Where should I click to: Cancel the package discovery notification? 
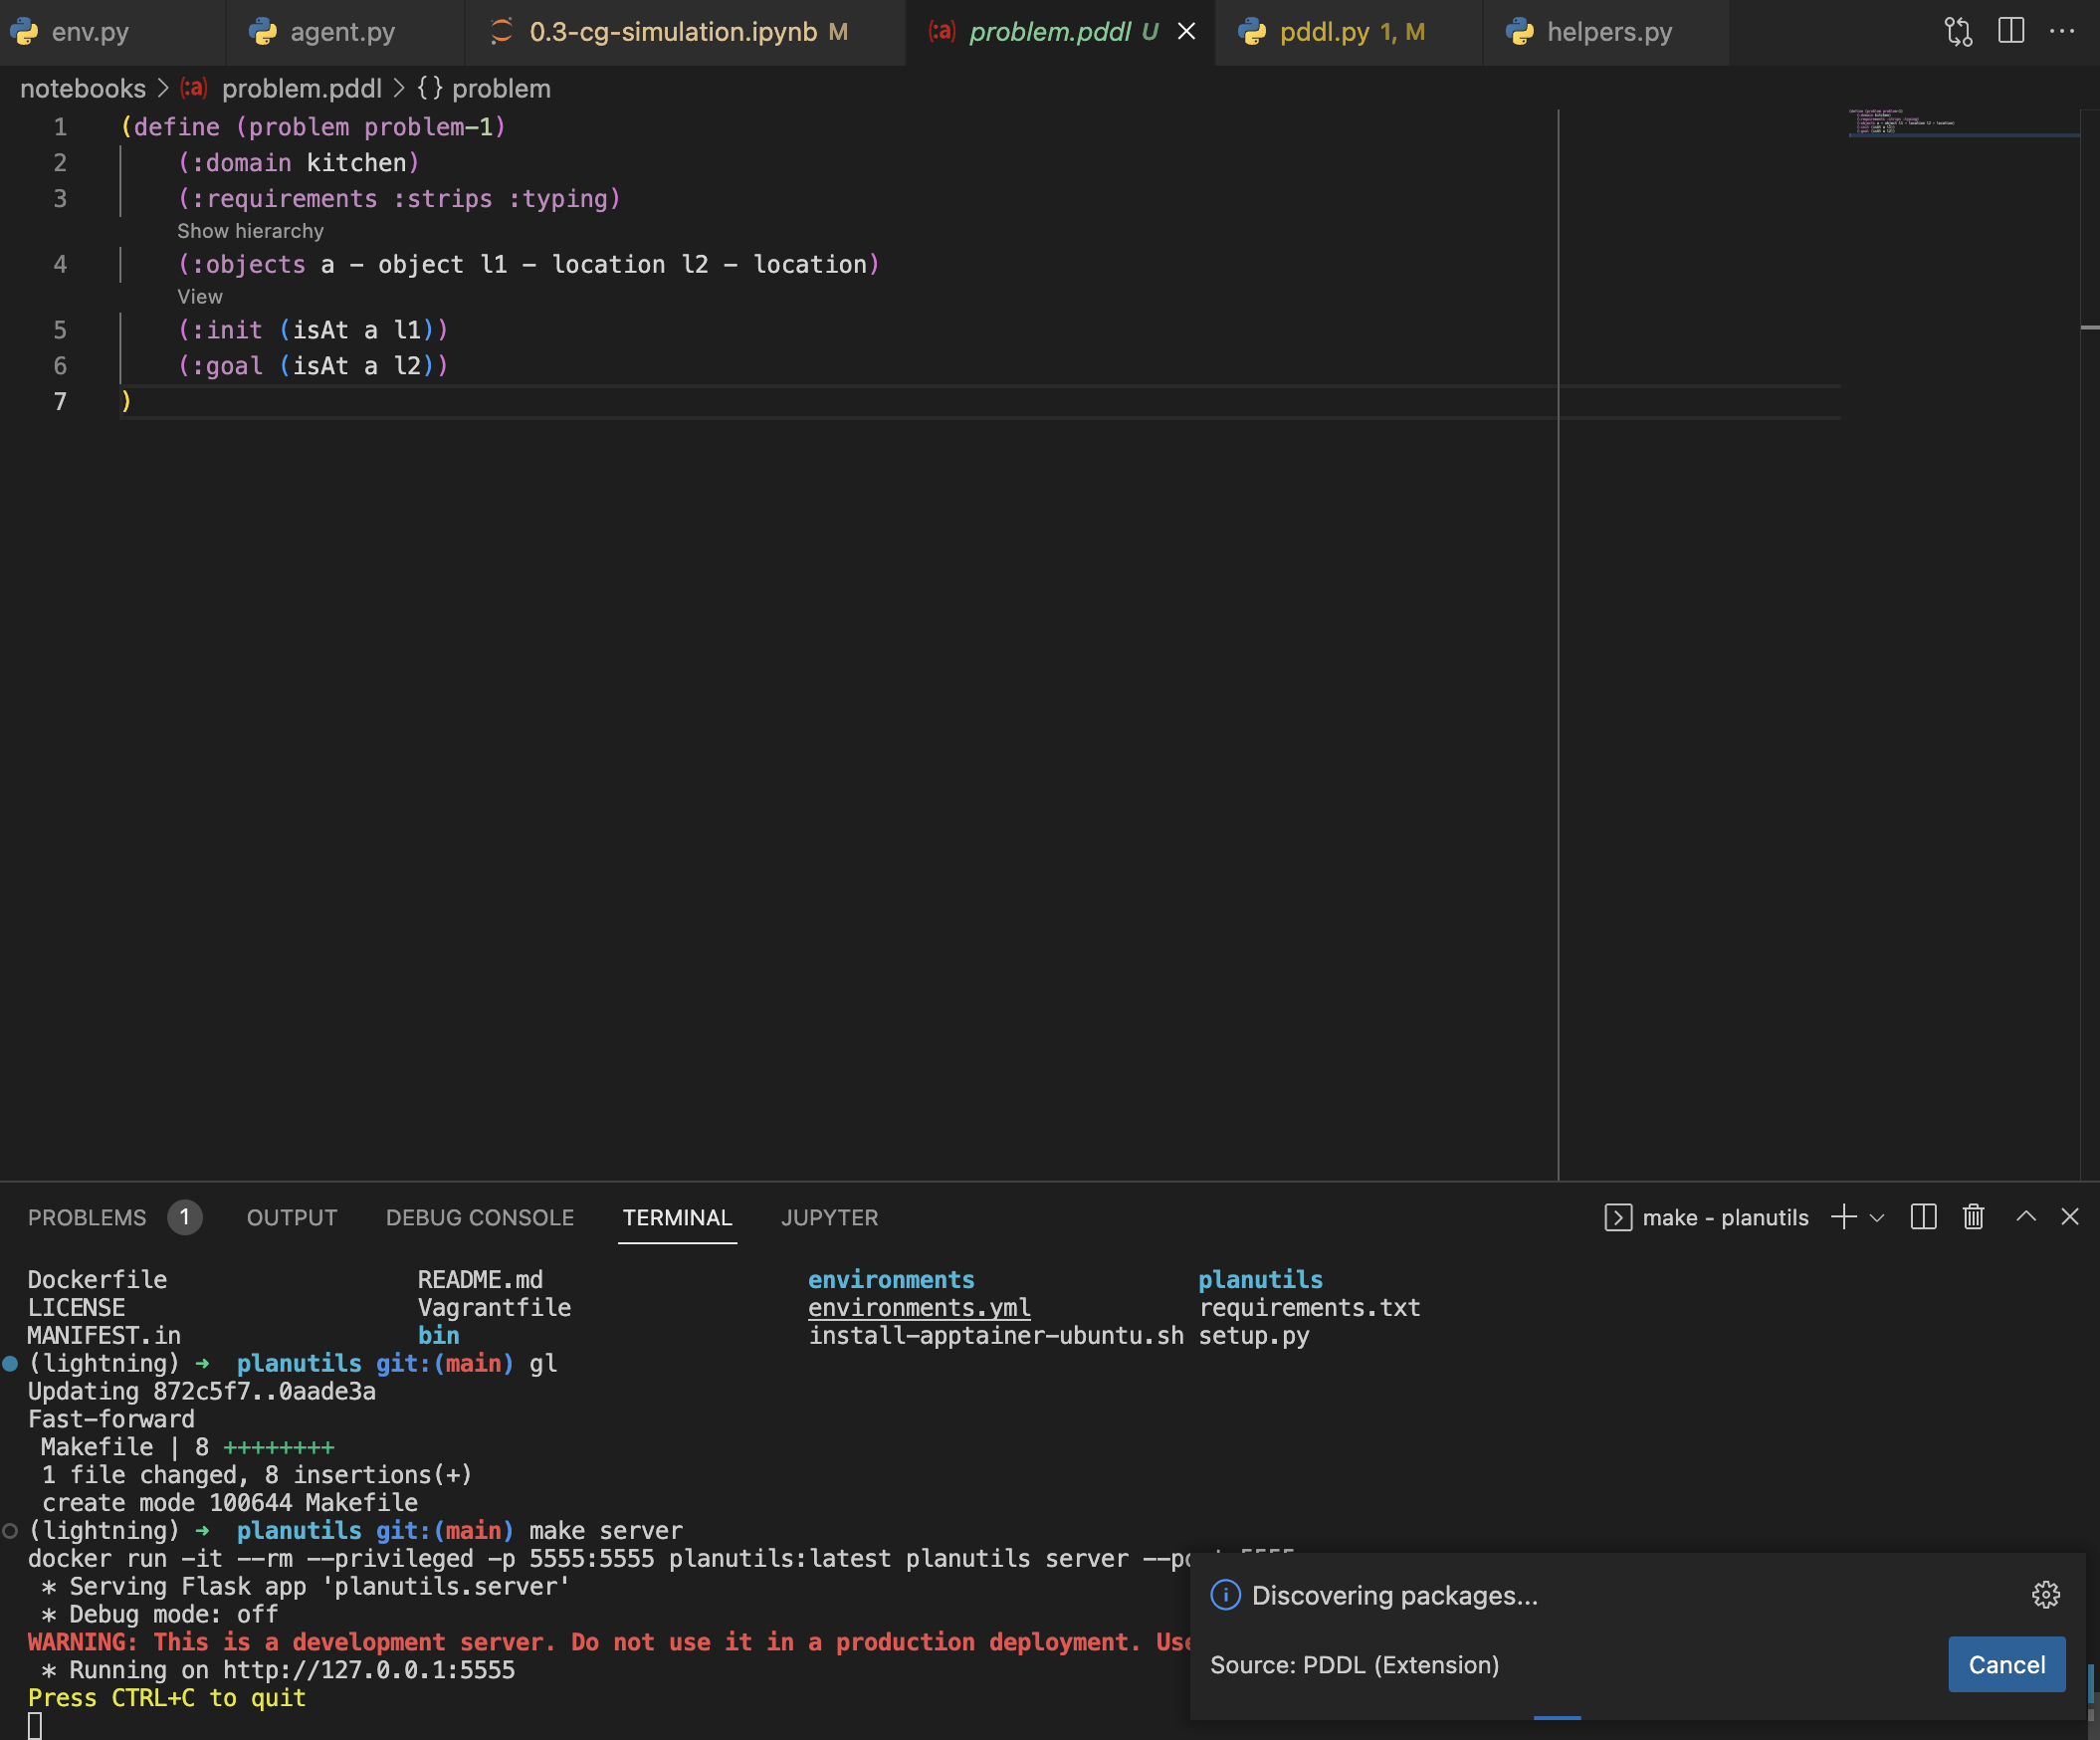2006,1664
